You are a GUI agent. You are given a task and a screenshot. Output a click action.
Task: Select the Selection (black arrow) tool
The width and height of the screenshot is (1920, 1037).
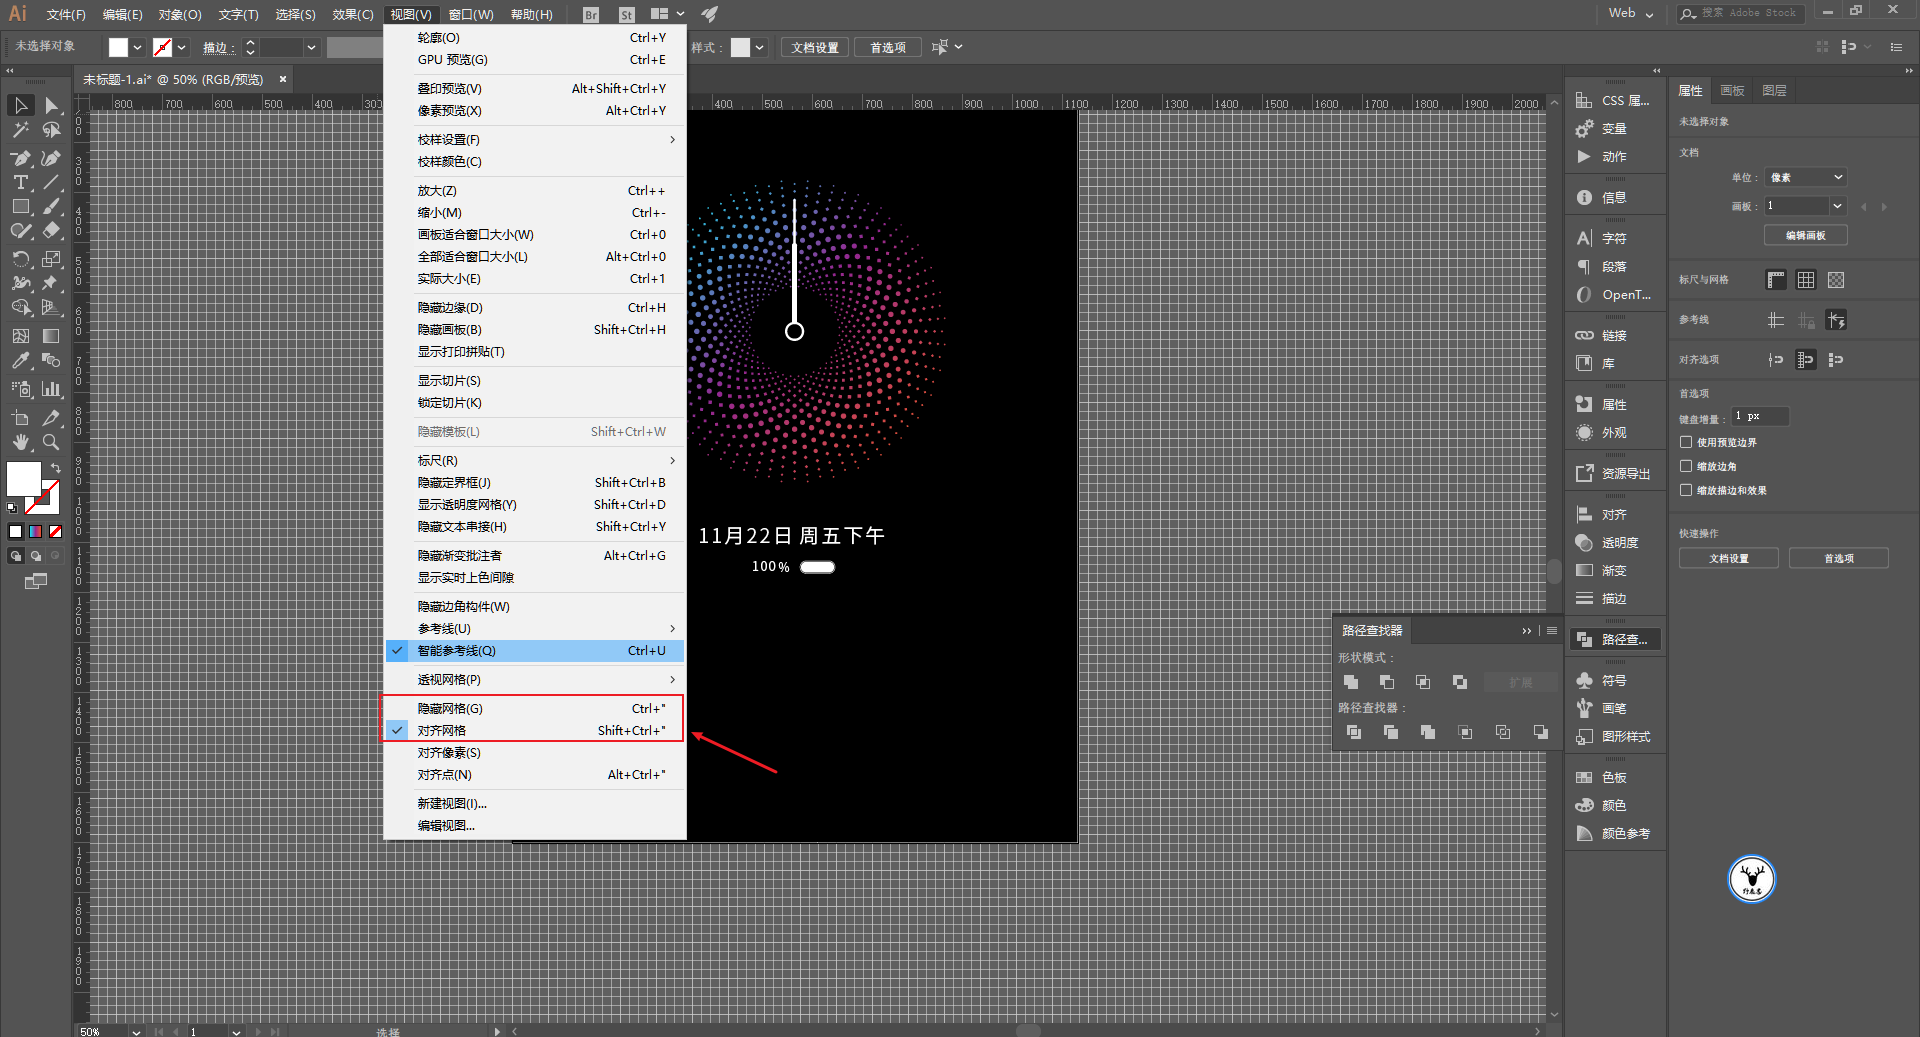point(21,105)
